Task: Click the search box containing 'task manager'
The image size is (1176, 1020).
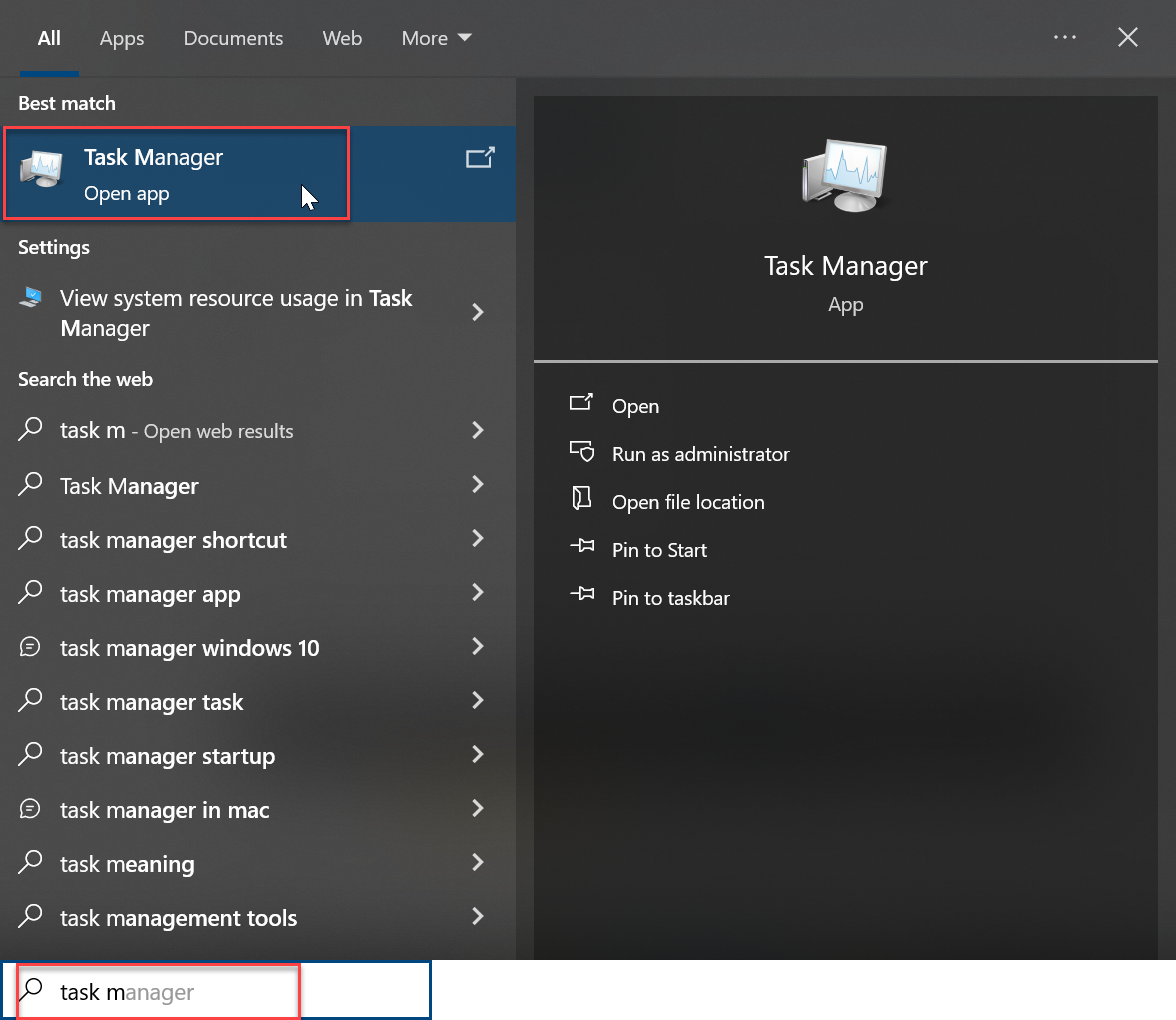Action: [x=216, y=991]
